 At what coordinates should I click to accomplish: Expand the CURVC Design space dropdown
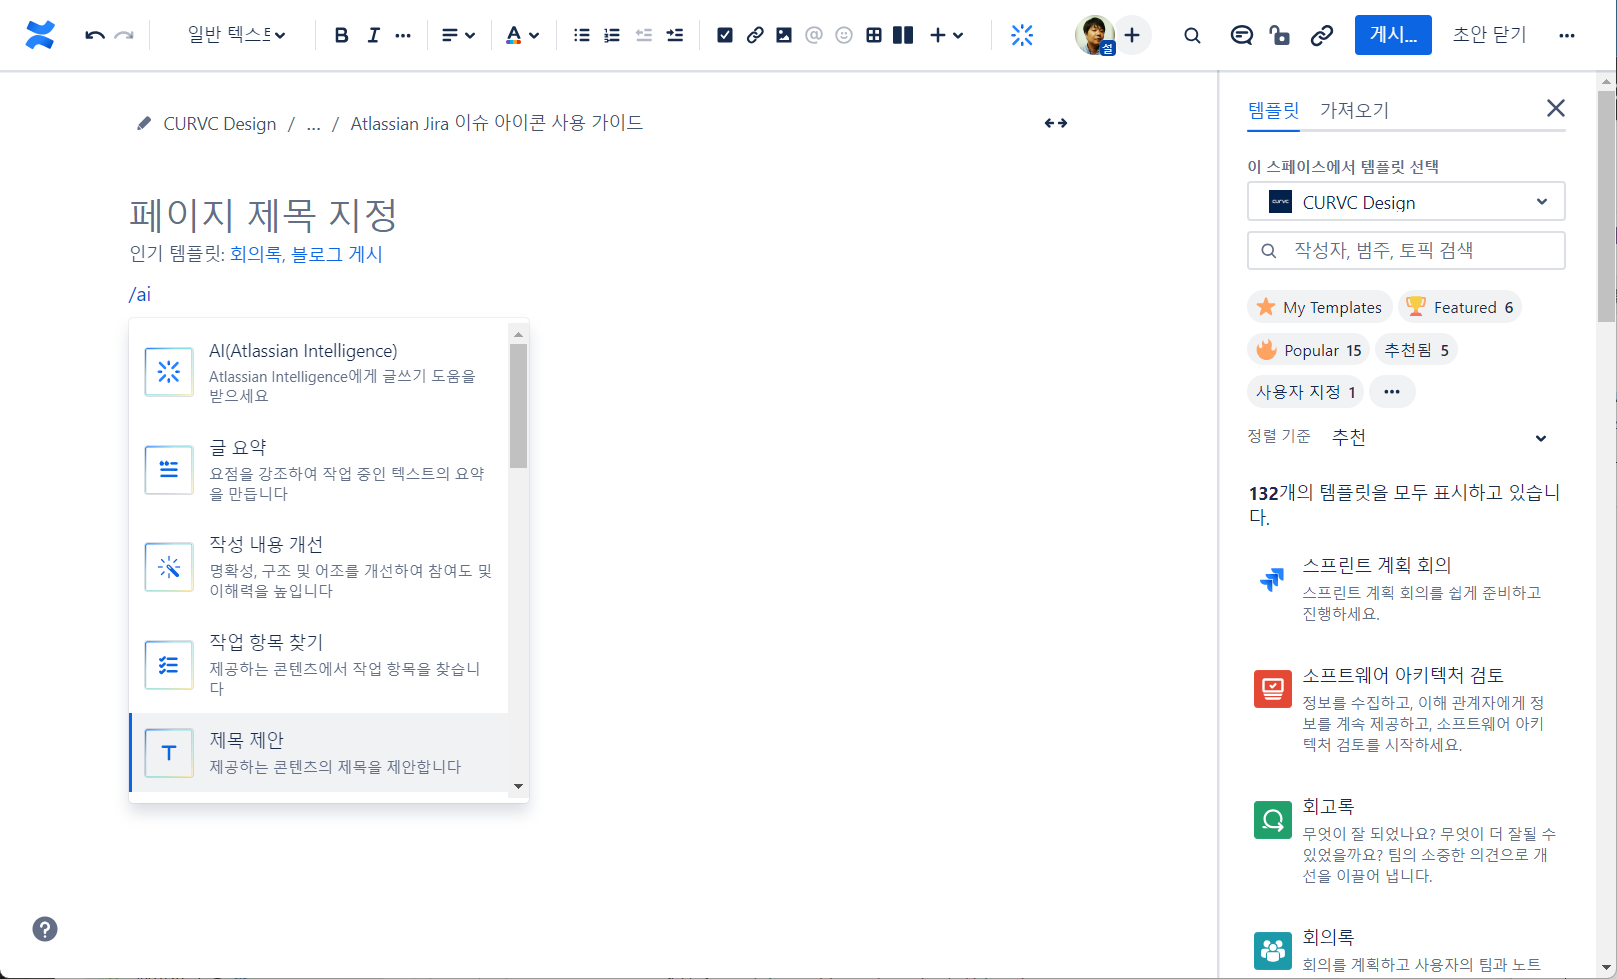coord(1405,202)
